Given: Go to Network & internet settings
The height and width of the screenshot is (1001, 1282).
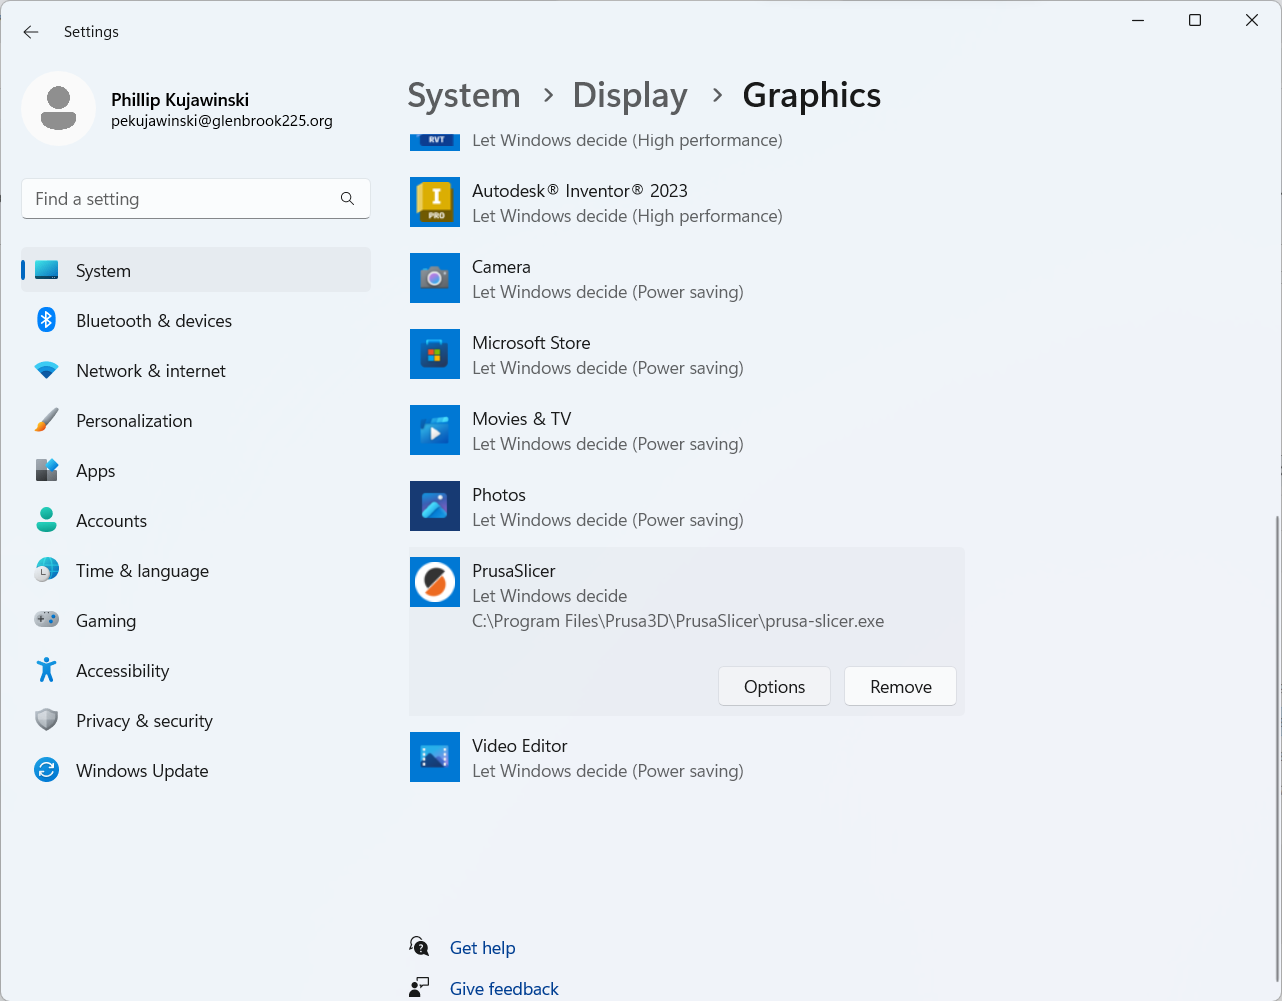Looking at the screenshot, I should (196, 370).
